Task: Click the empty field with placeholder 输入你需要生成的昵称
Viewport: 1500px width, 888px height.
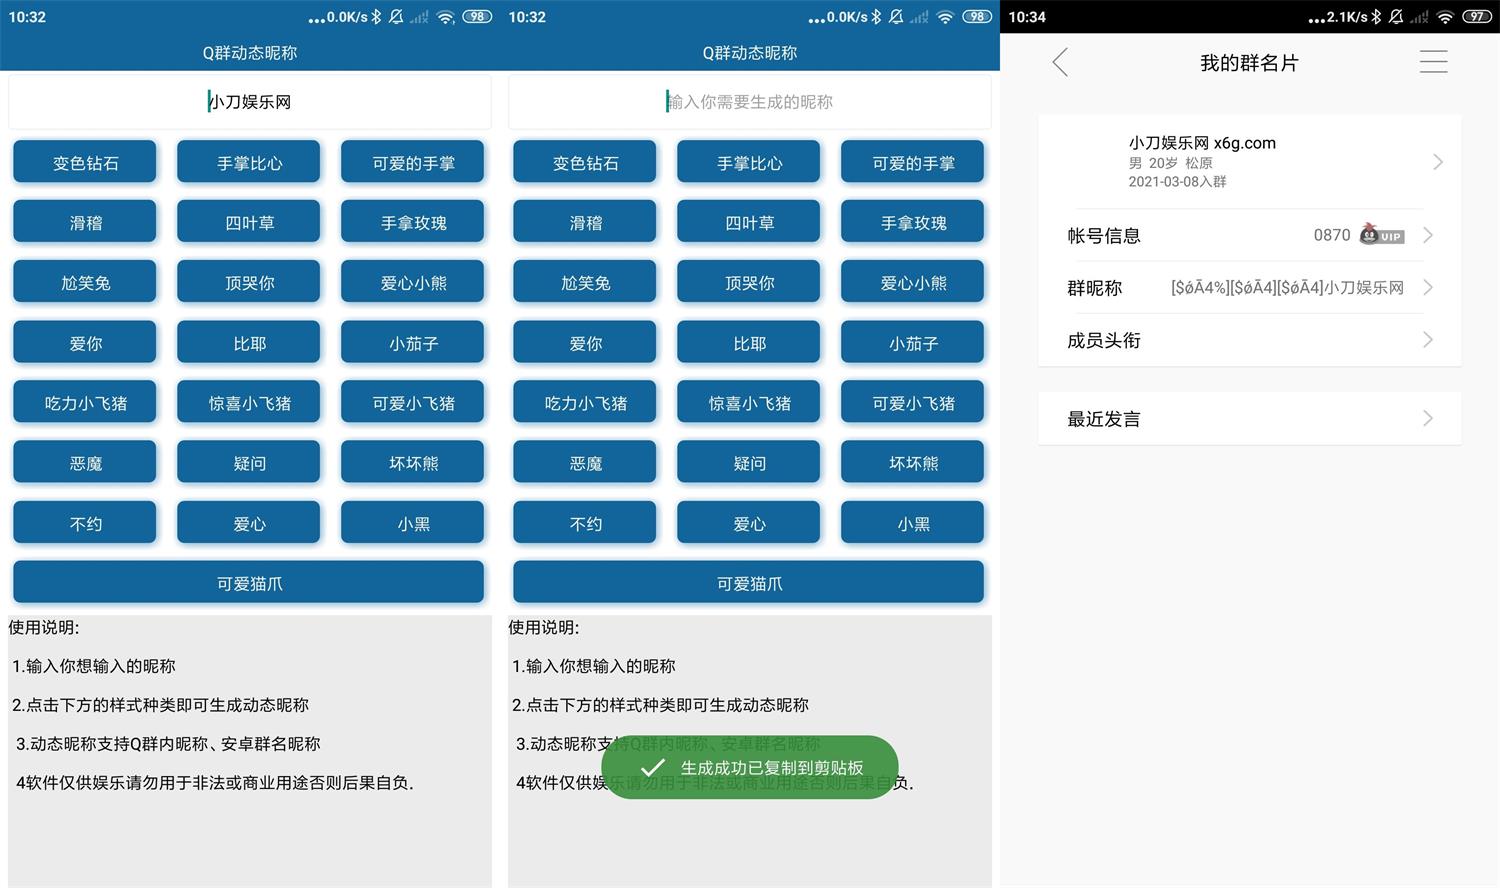Action: point(750,102)
